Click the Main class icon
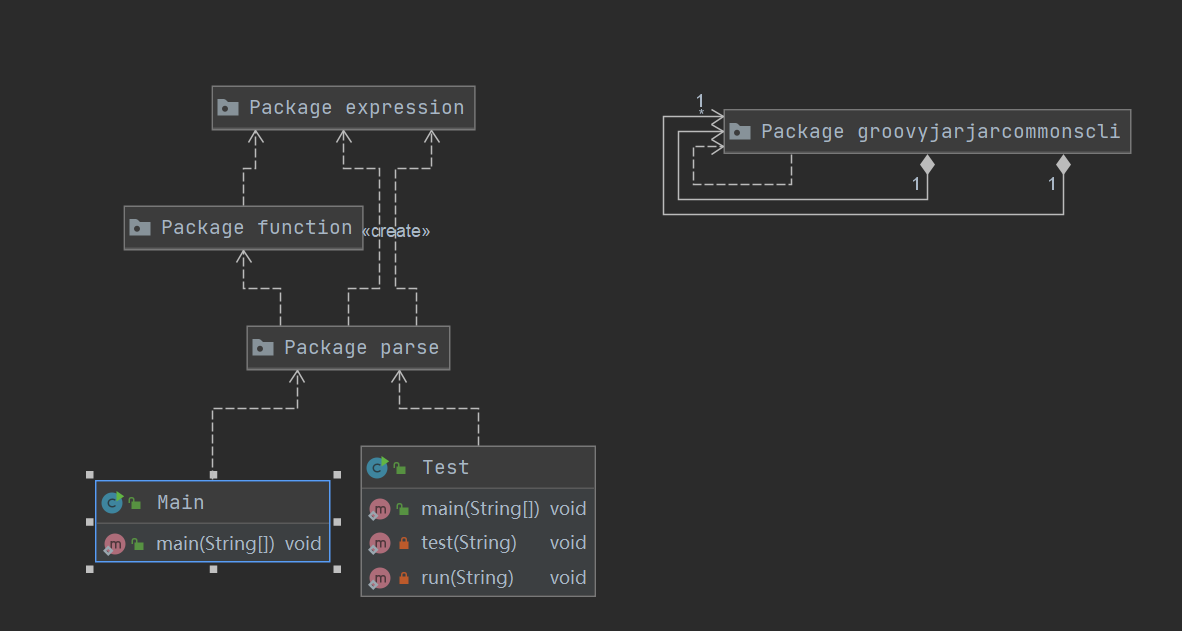 [x=112, y=502]
